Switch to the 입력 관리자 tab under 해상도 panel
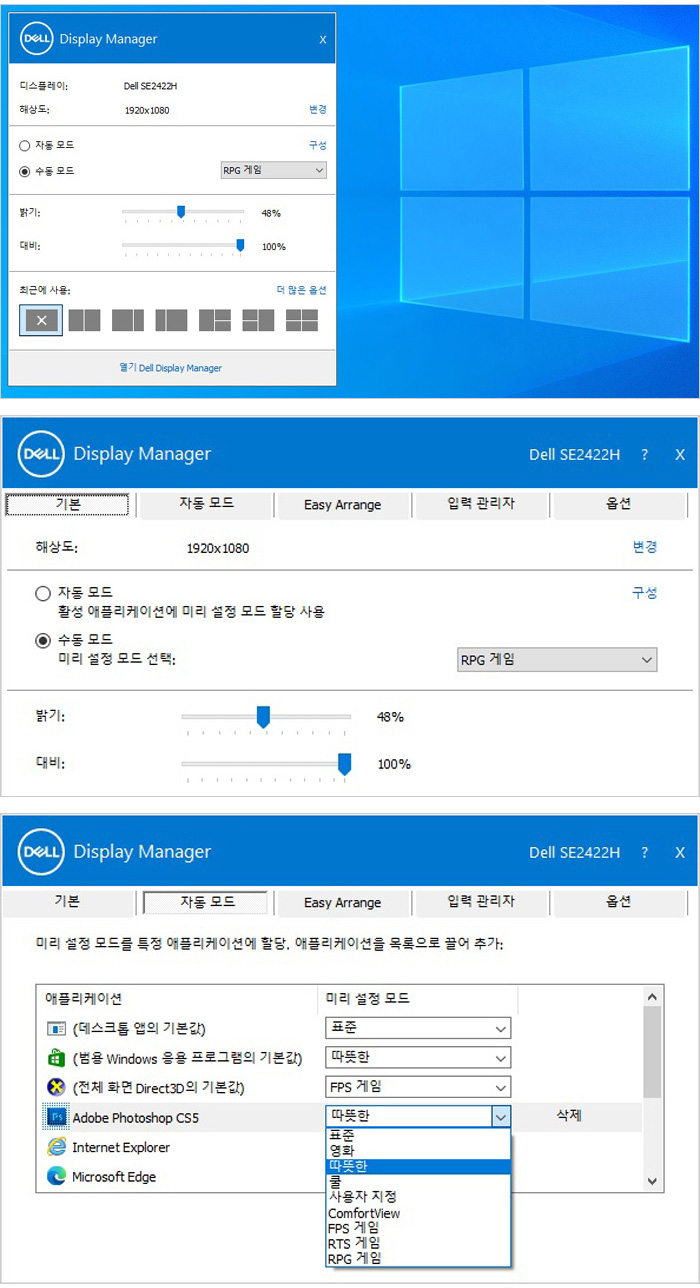This screenshot has height=1288, width=700. pos(481,504)
